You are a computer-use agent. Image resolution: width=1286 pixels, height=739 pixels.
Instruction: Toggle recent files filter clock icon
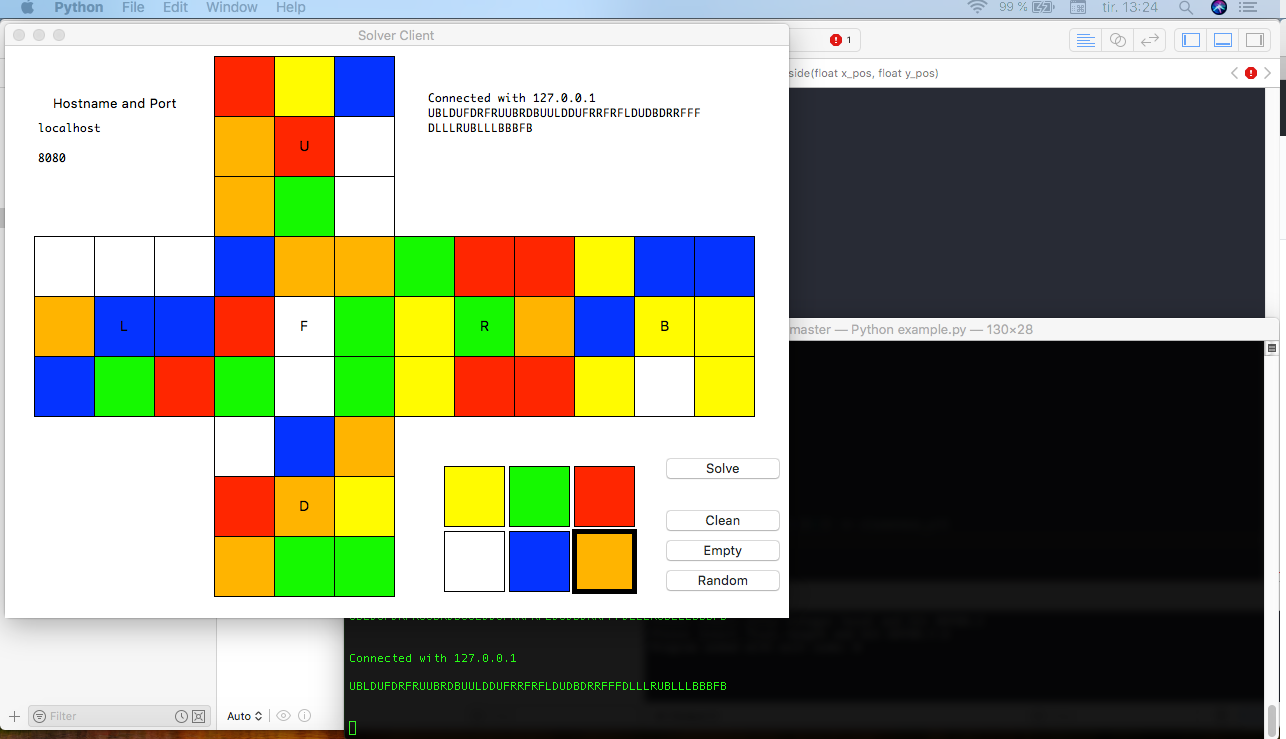[x=181, y=716]
